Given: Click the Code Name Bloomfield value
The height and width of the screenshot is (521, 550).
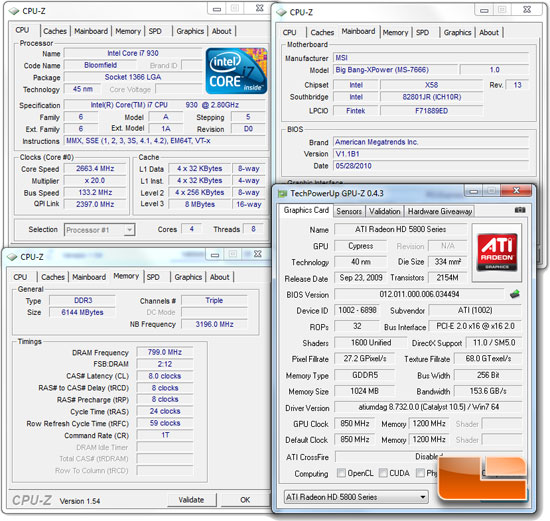Looking at the screenshot, I should pyautogui.click(x=100, y=65).
